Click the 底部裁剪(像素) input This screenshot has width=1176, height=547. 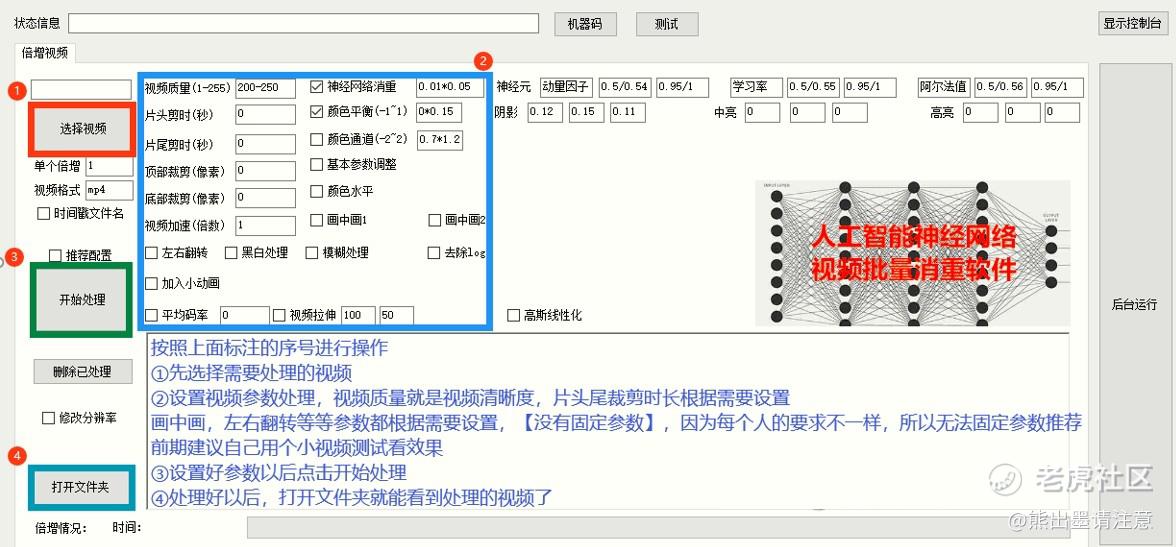click(x=266, y=198)
